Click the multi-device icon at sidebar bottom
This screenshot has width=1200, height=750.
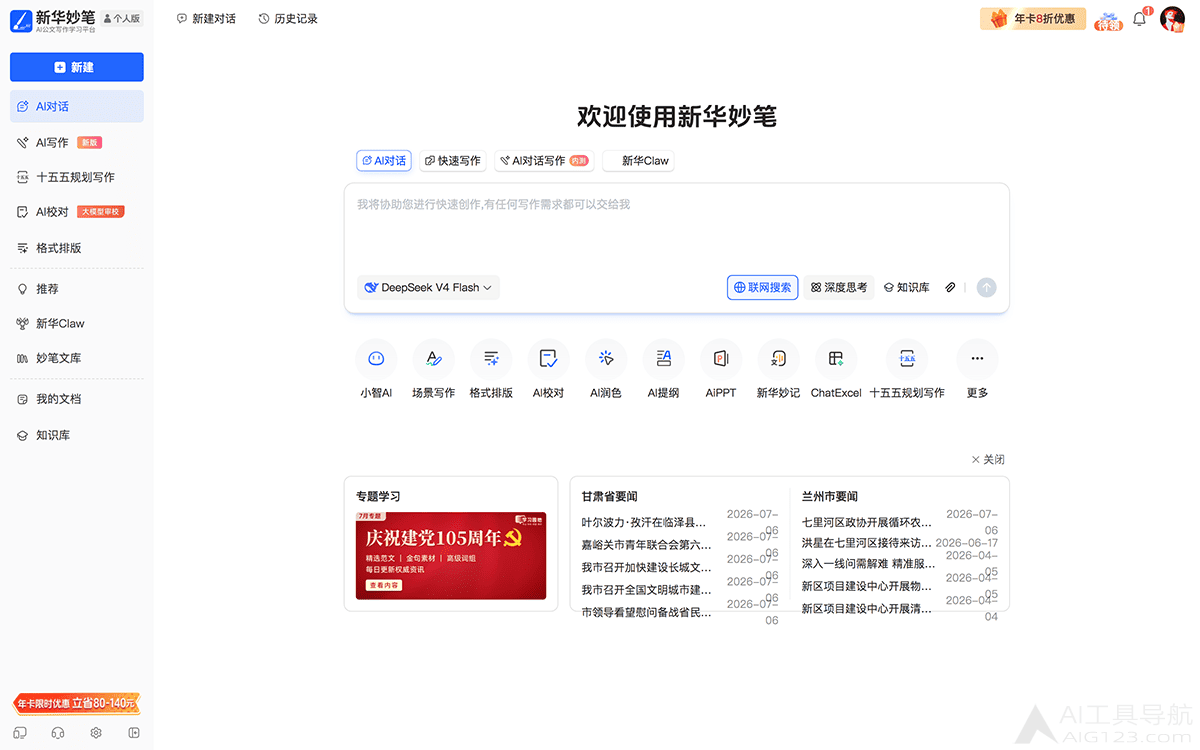point(20,733)
